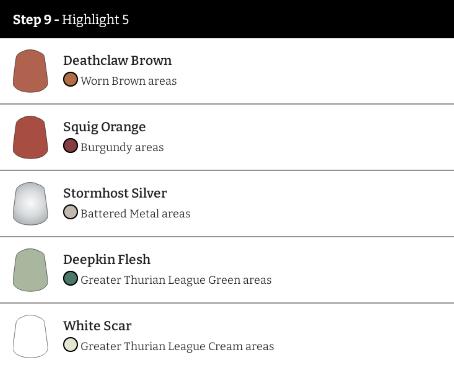The height and width of the screenshot is (365, 454).
Task: Select the White Scar paint pot icon
Action: 30,336
